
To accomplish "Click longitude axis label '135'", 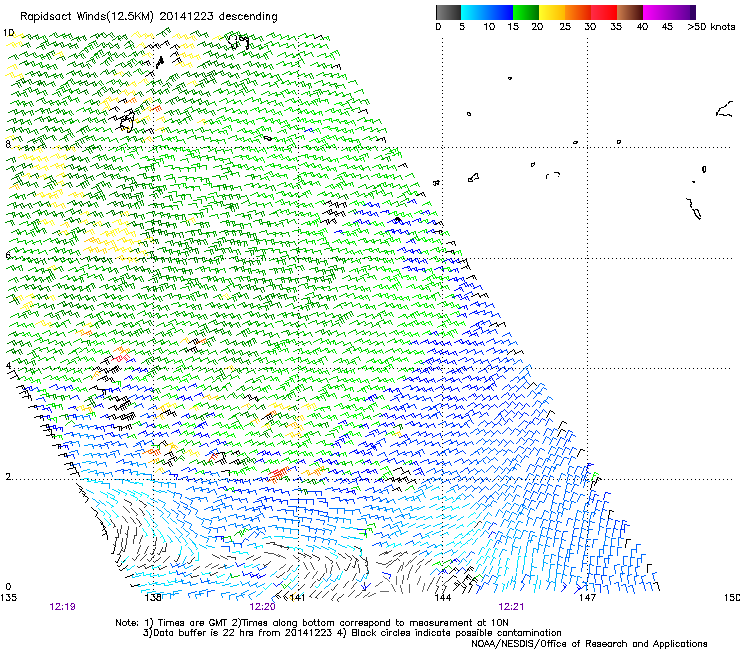I will tap(8, 598).
